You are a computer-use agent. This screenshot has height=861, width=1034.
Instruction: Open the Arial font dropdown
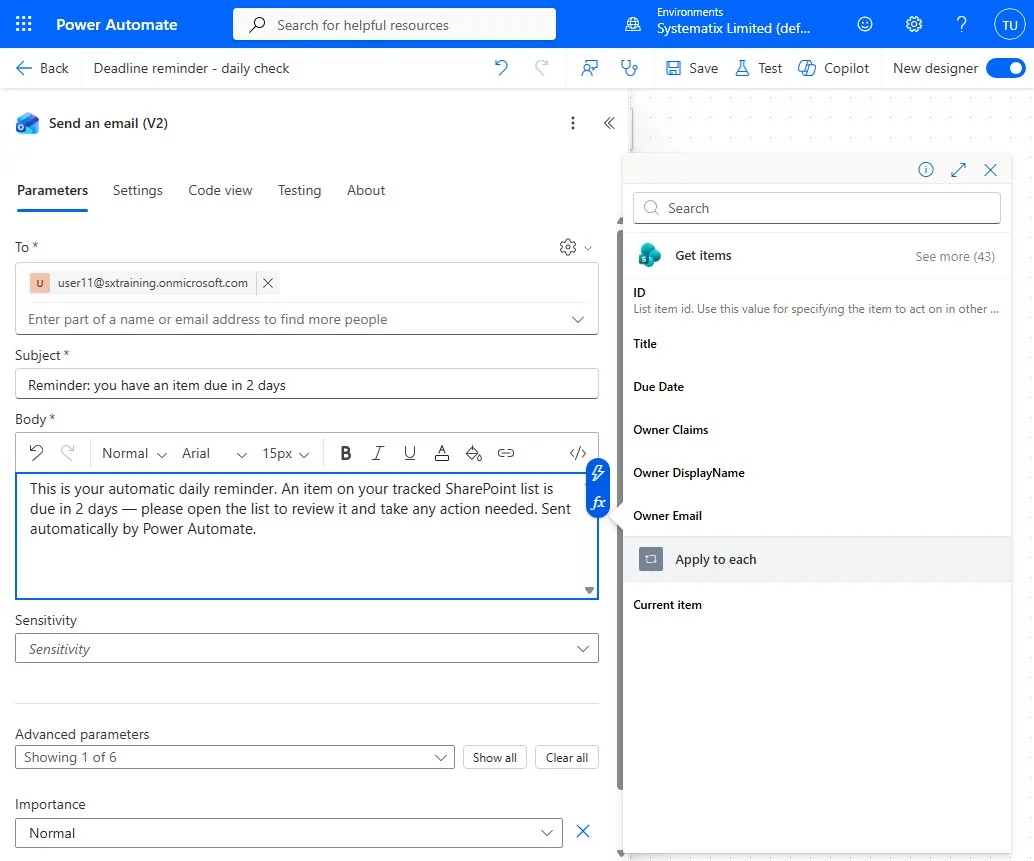click(214, 454)
